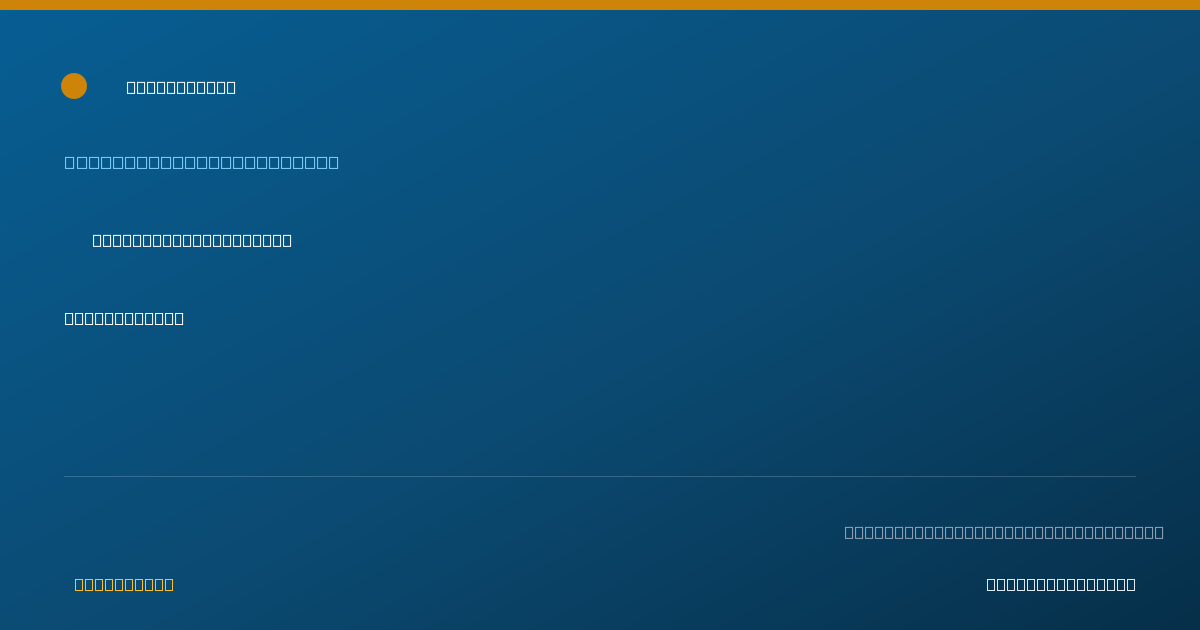Click the orange accent bar at top edge
The height and width of the screenshot is (630, 1200).
coord(600,5)
